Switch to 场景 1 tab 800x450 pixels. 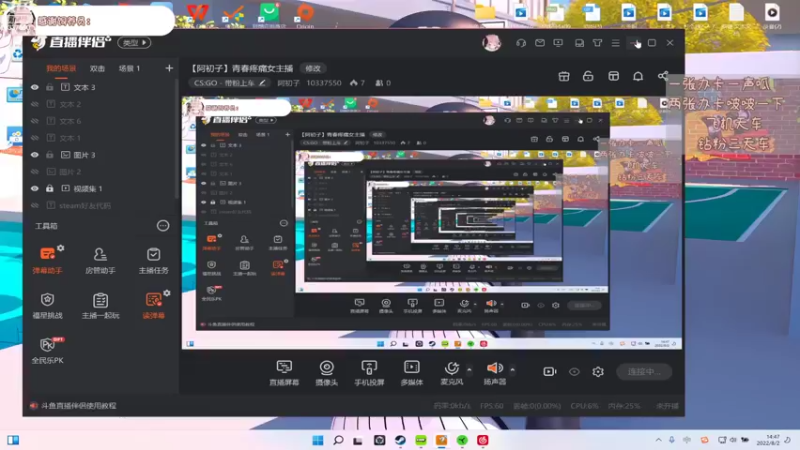[129, 68]
